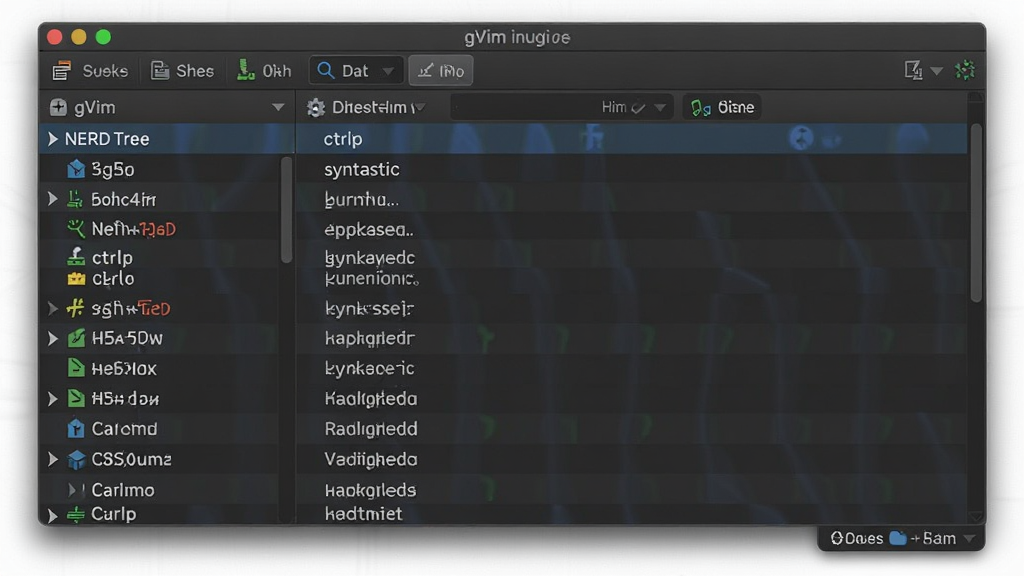Click the blue cube icon beside CSS0uma
Viewport: 1024px width, 576px height.
(76, 460)
